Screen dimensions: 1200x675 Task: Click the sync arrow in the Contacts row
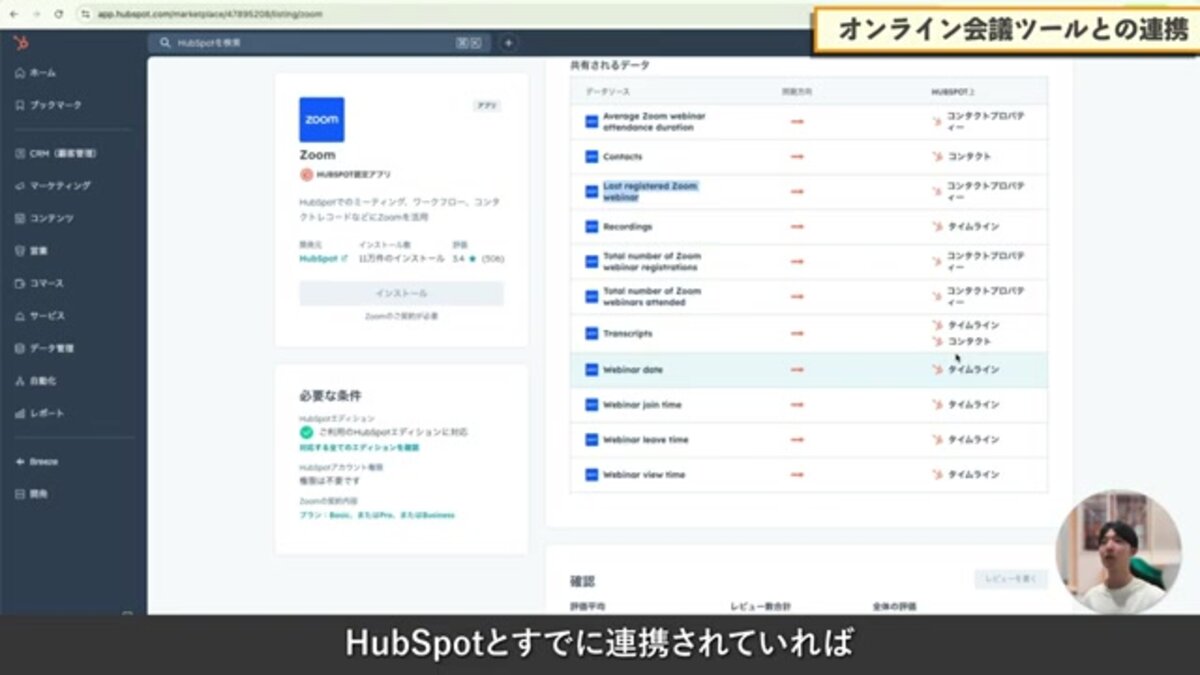797,157
